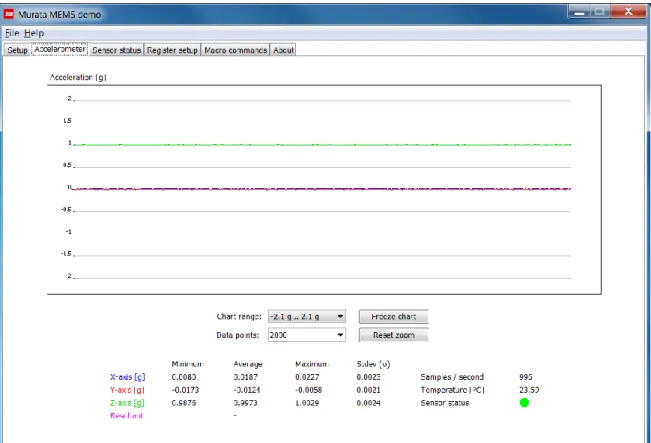This screenshot has width=651, height=443.
Task: Click the Y-axis [g] row label
Action: [x=127, y=390]
